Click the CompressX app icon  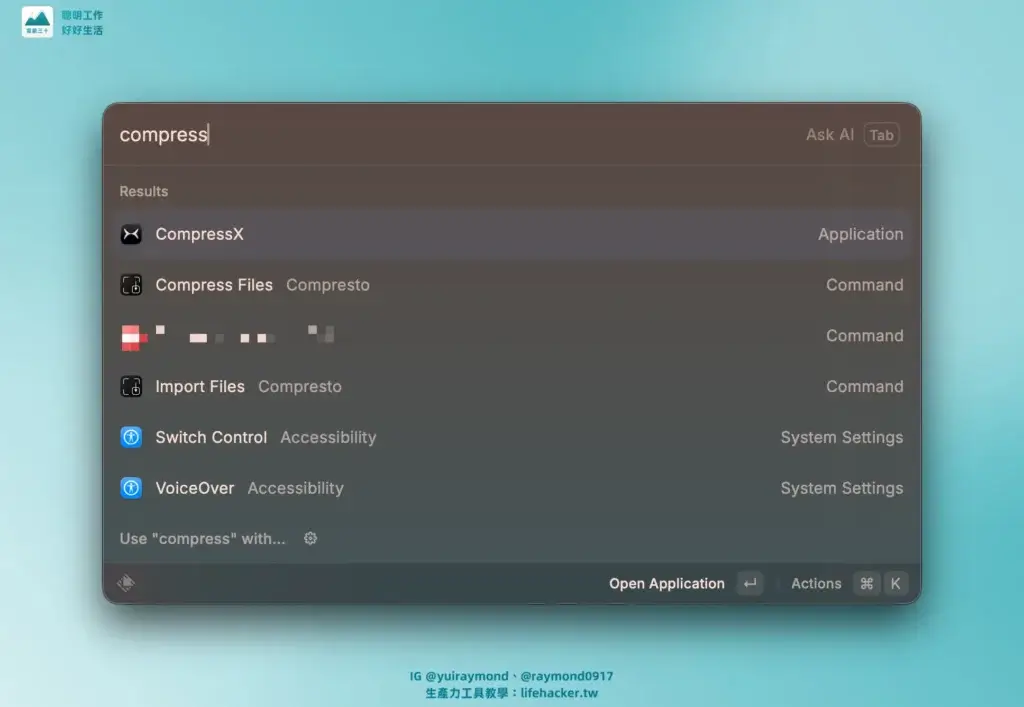pos(131,234)
